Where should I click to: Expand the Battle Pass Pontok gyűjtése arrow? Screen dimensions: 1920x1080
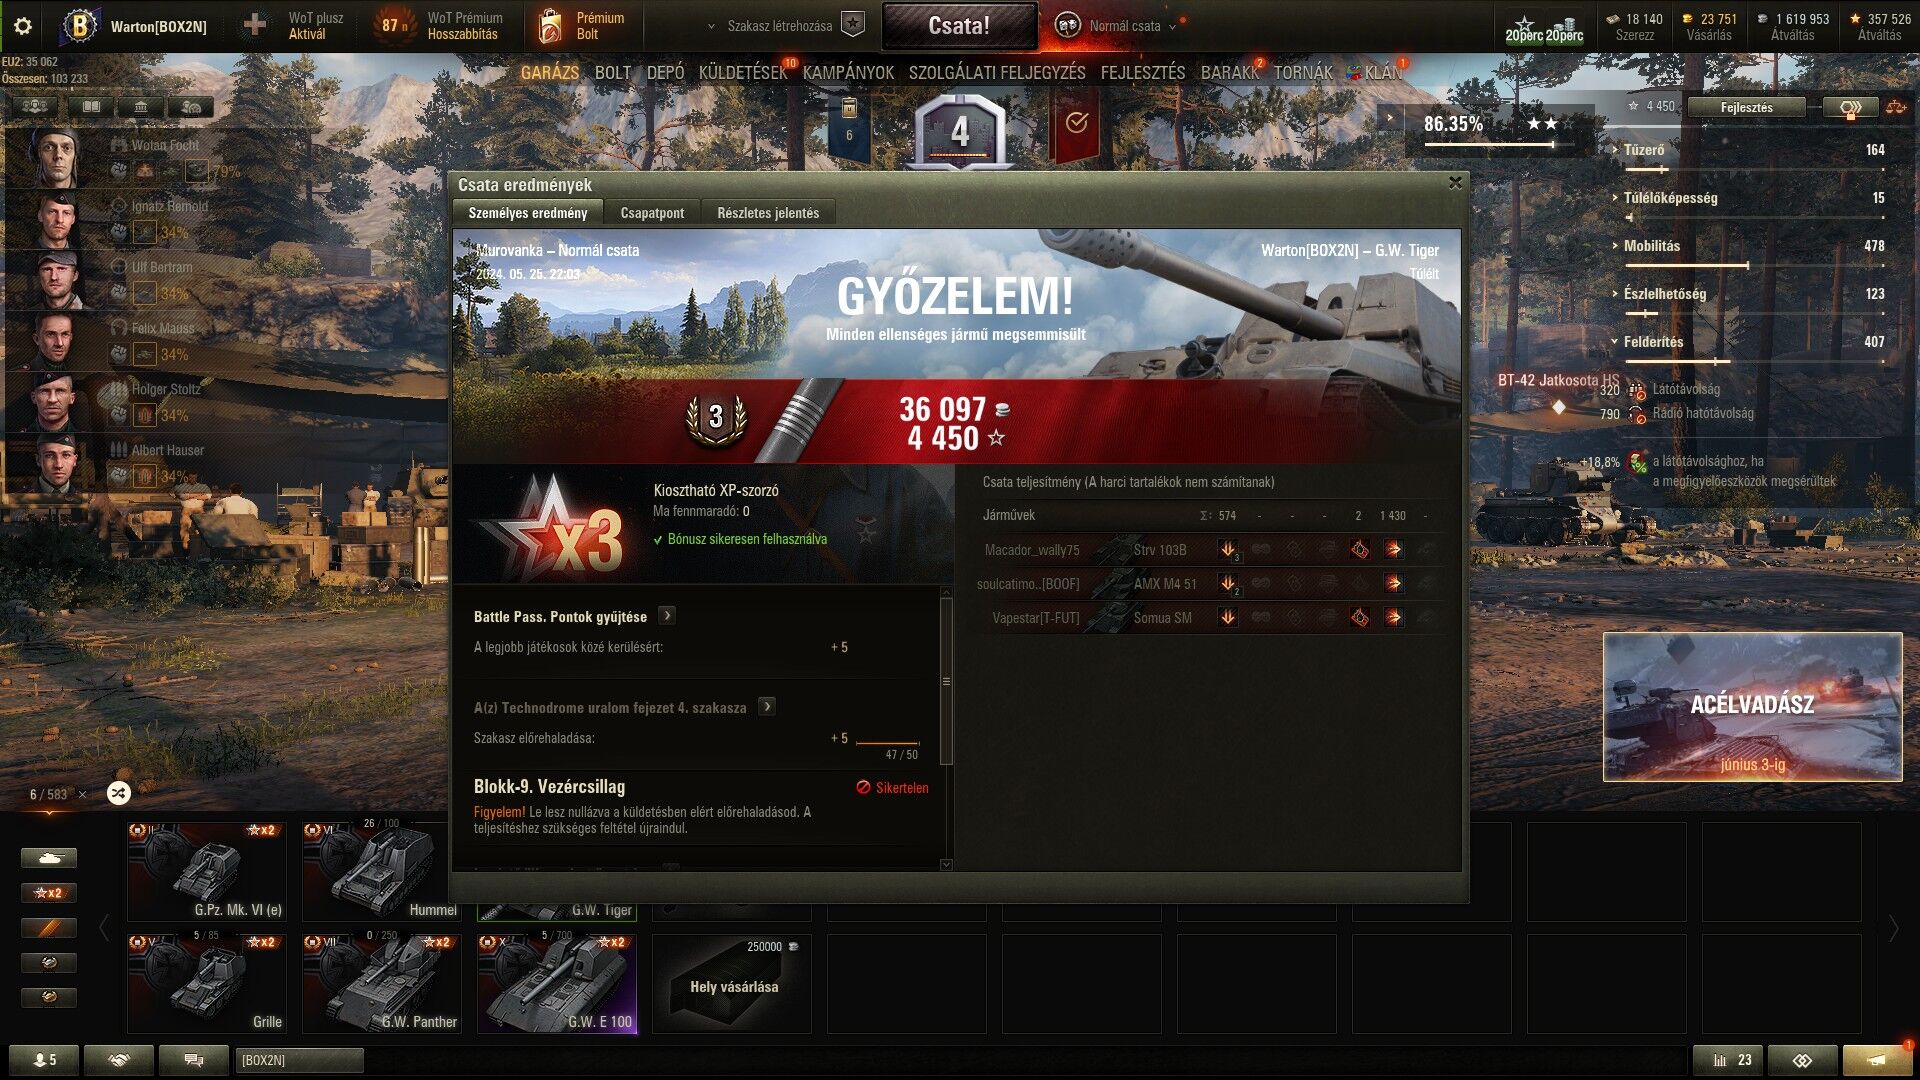[667, 616]
